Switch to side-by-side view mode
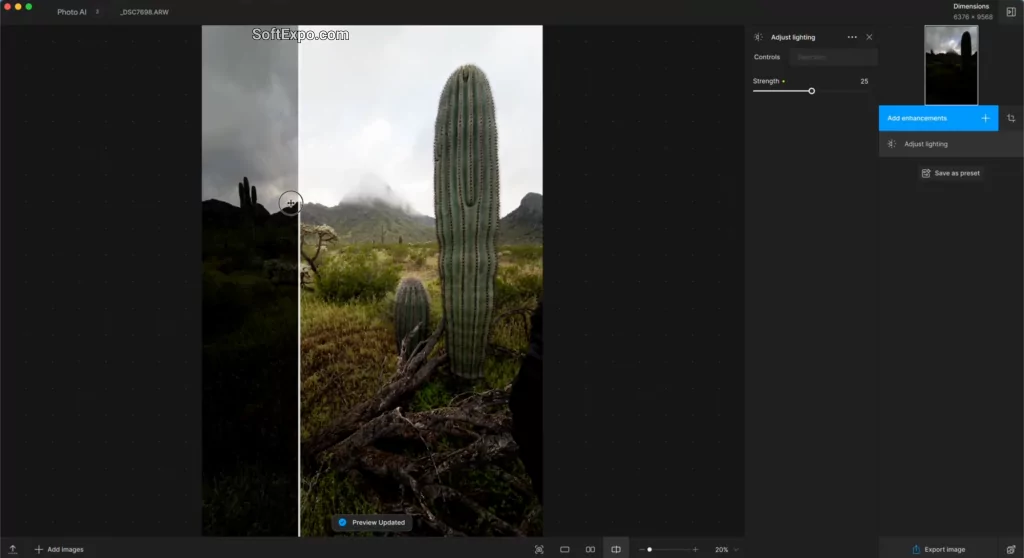Image resolution: width=1024 pixels, height=558 pixels. 590,550
